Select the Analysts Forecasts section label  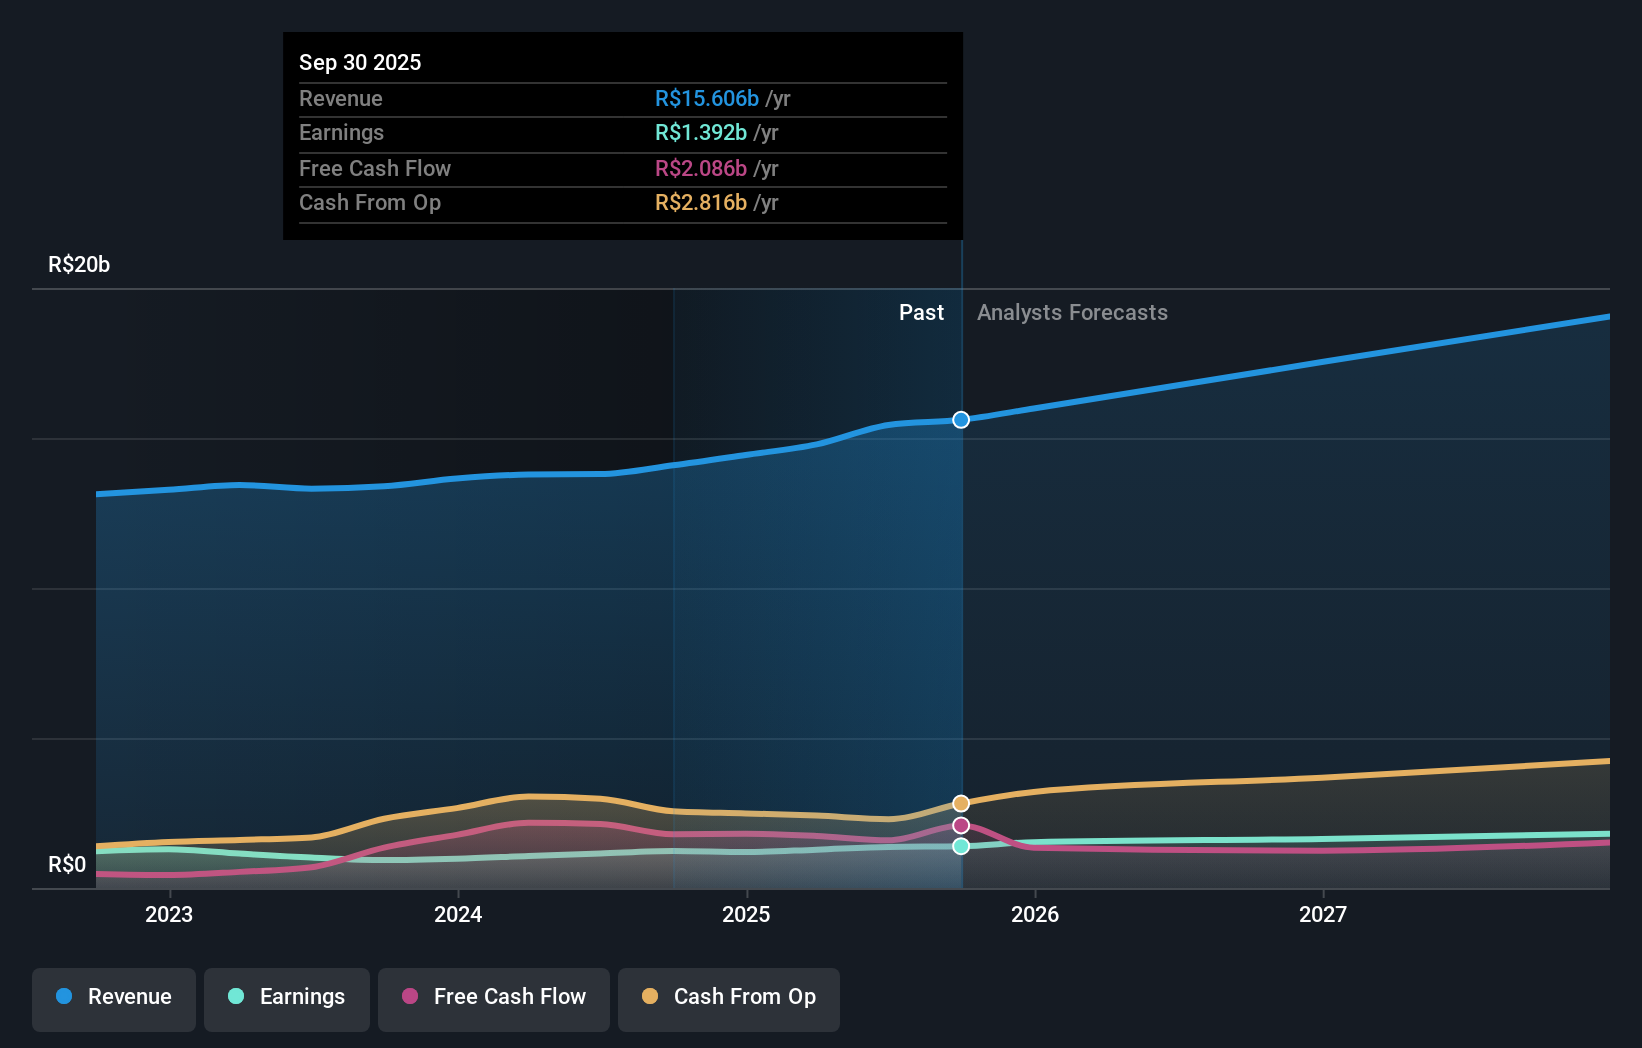[x=1072, y=312]
